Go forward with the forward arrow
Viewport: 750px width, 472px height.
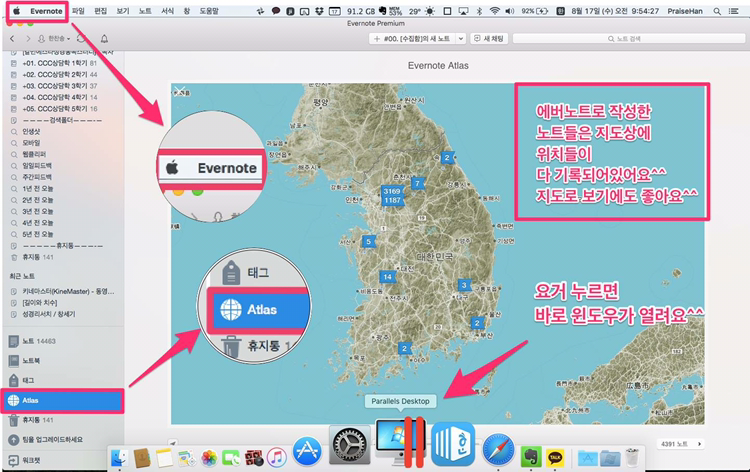point(28,38)
